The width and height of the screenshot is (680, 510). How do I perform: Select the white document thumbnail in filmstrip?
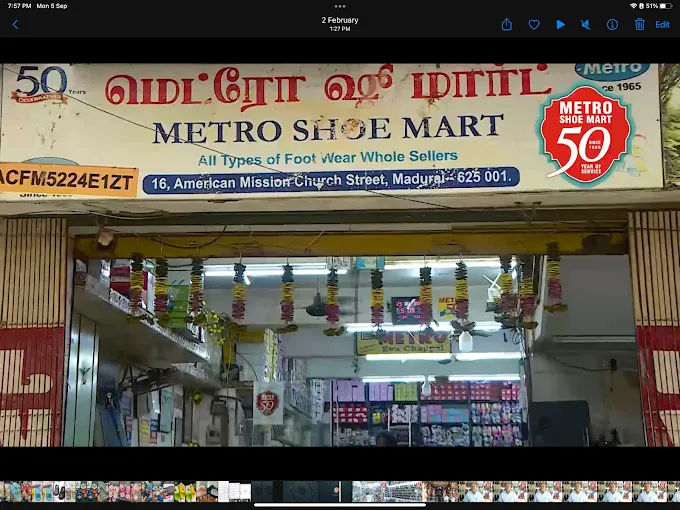pos(234,491)
